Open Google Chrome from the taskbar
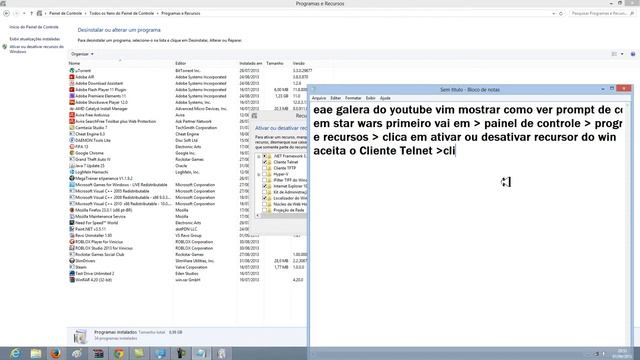 coord(119,353)
